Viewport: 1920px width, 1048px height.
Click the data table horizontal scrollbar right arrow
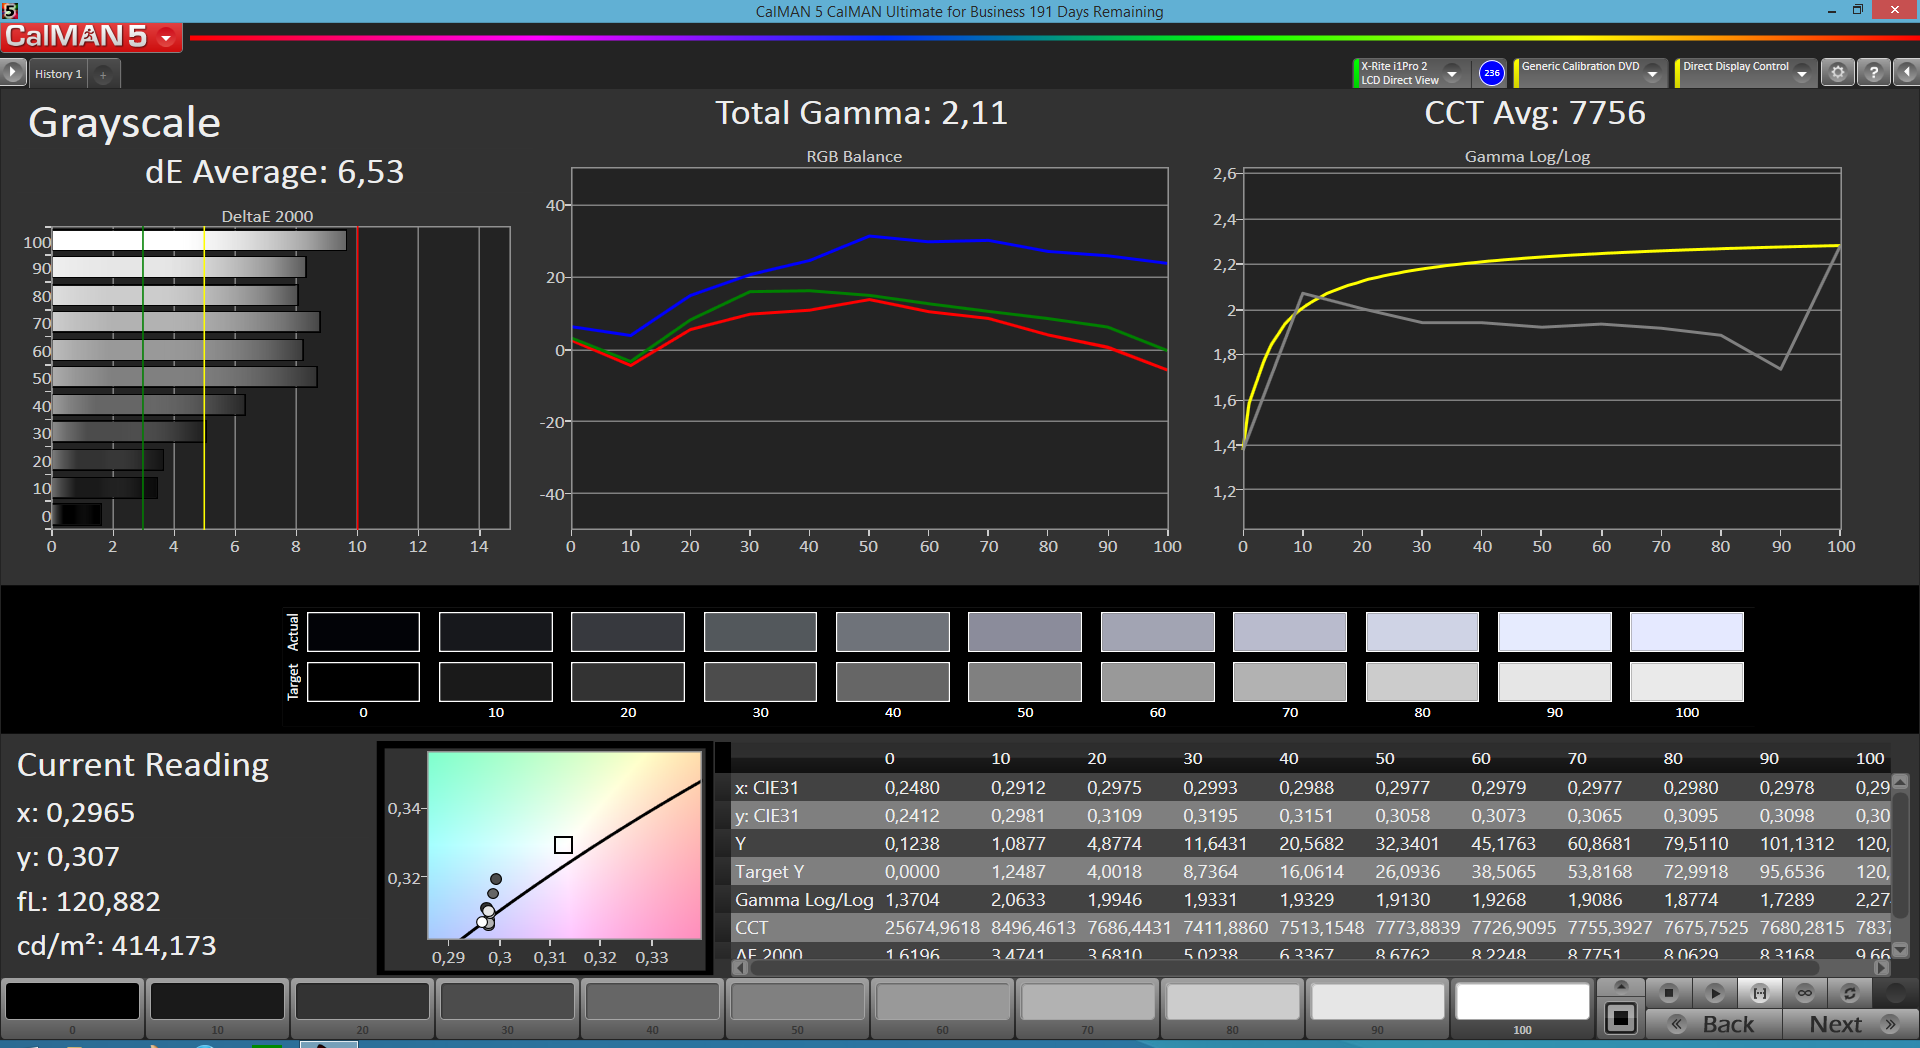(1881, 967)
